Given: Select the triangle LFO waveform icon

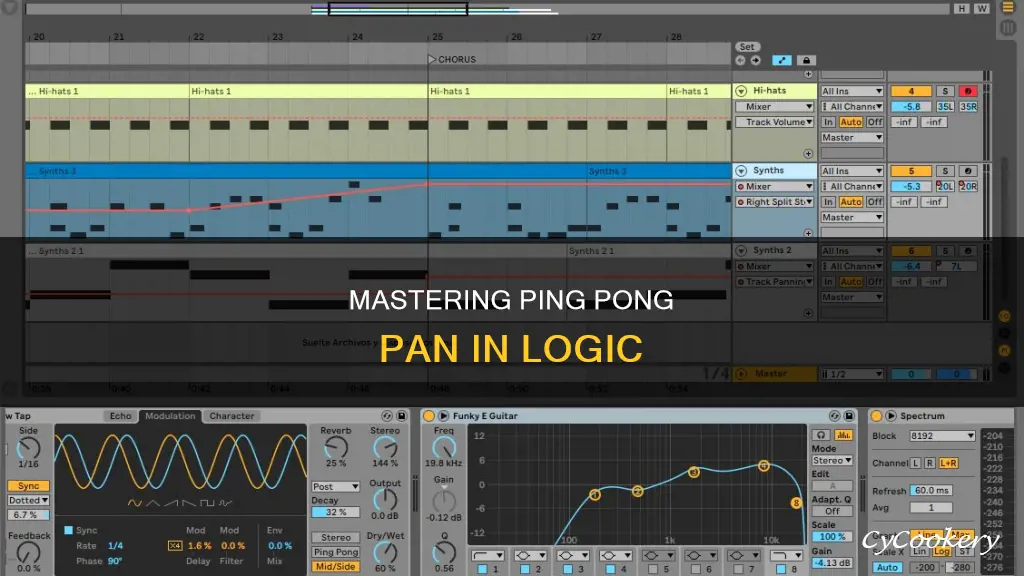Looking at the screenshot, I should click(153, 503).
